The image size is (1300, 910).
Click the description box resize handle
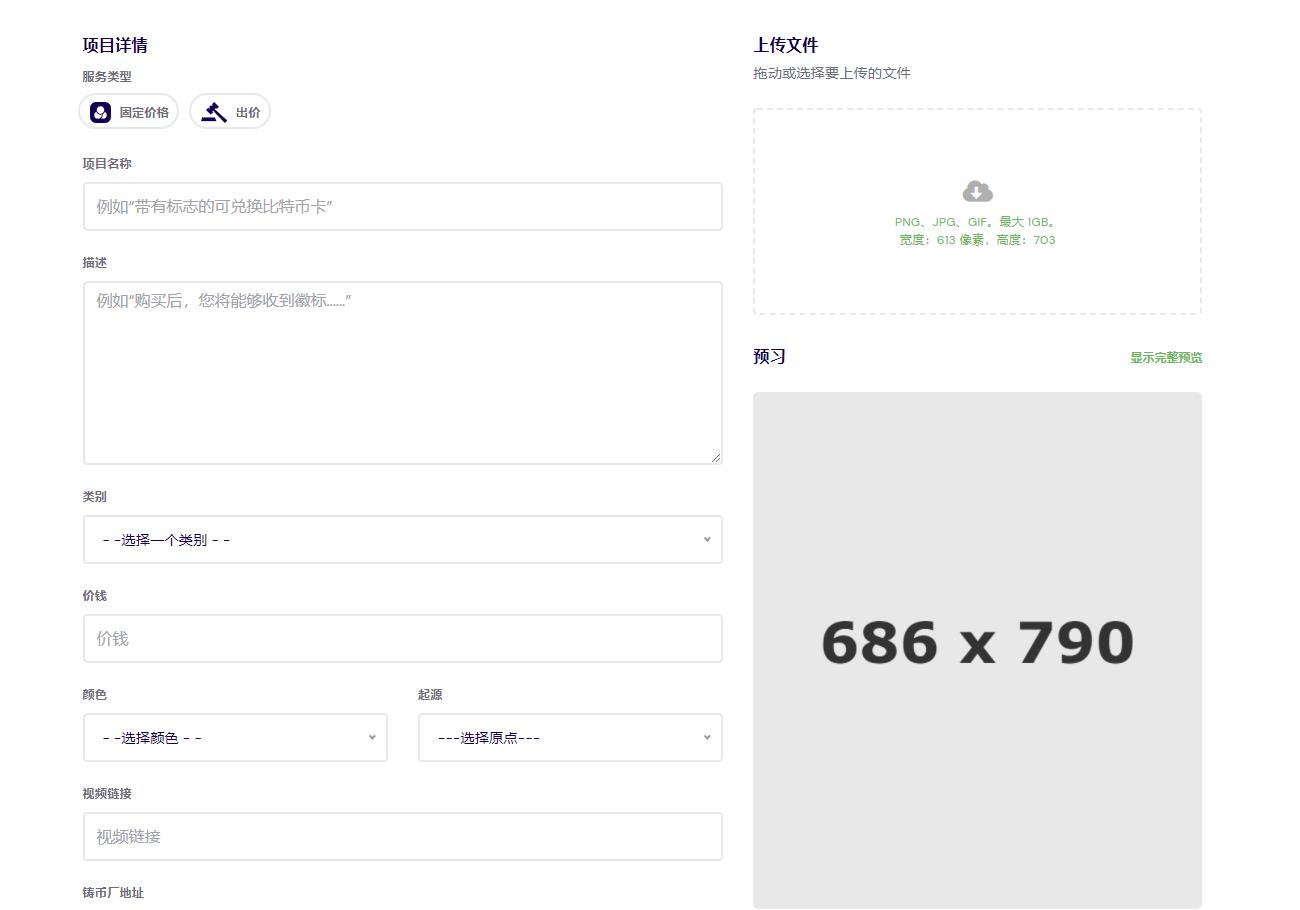click(715, 457)
